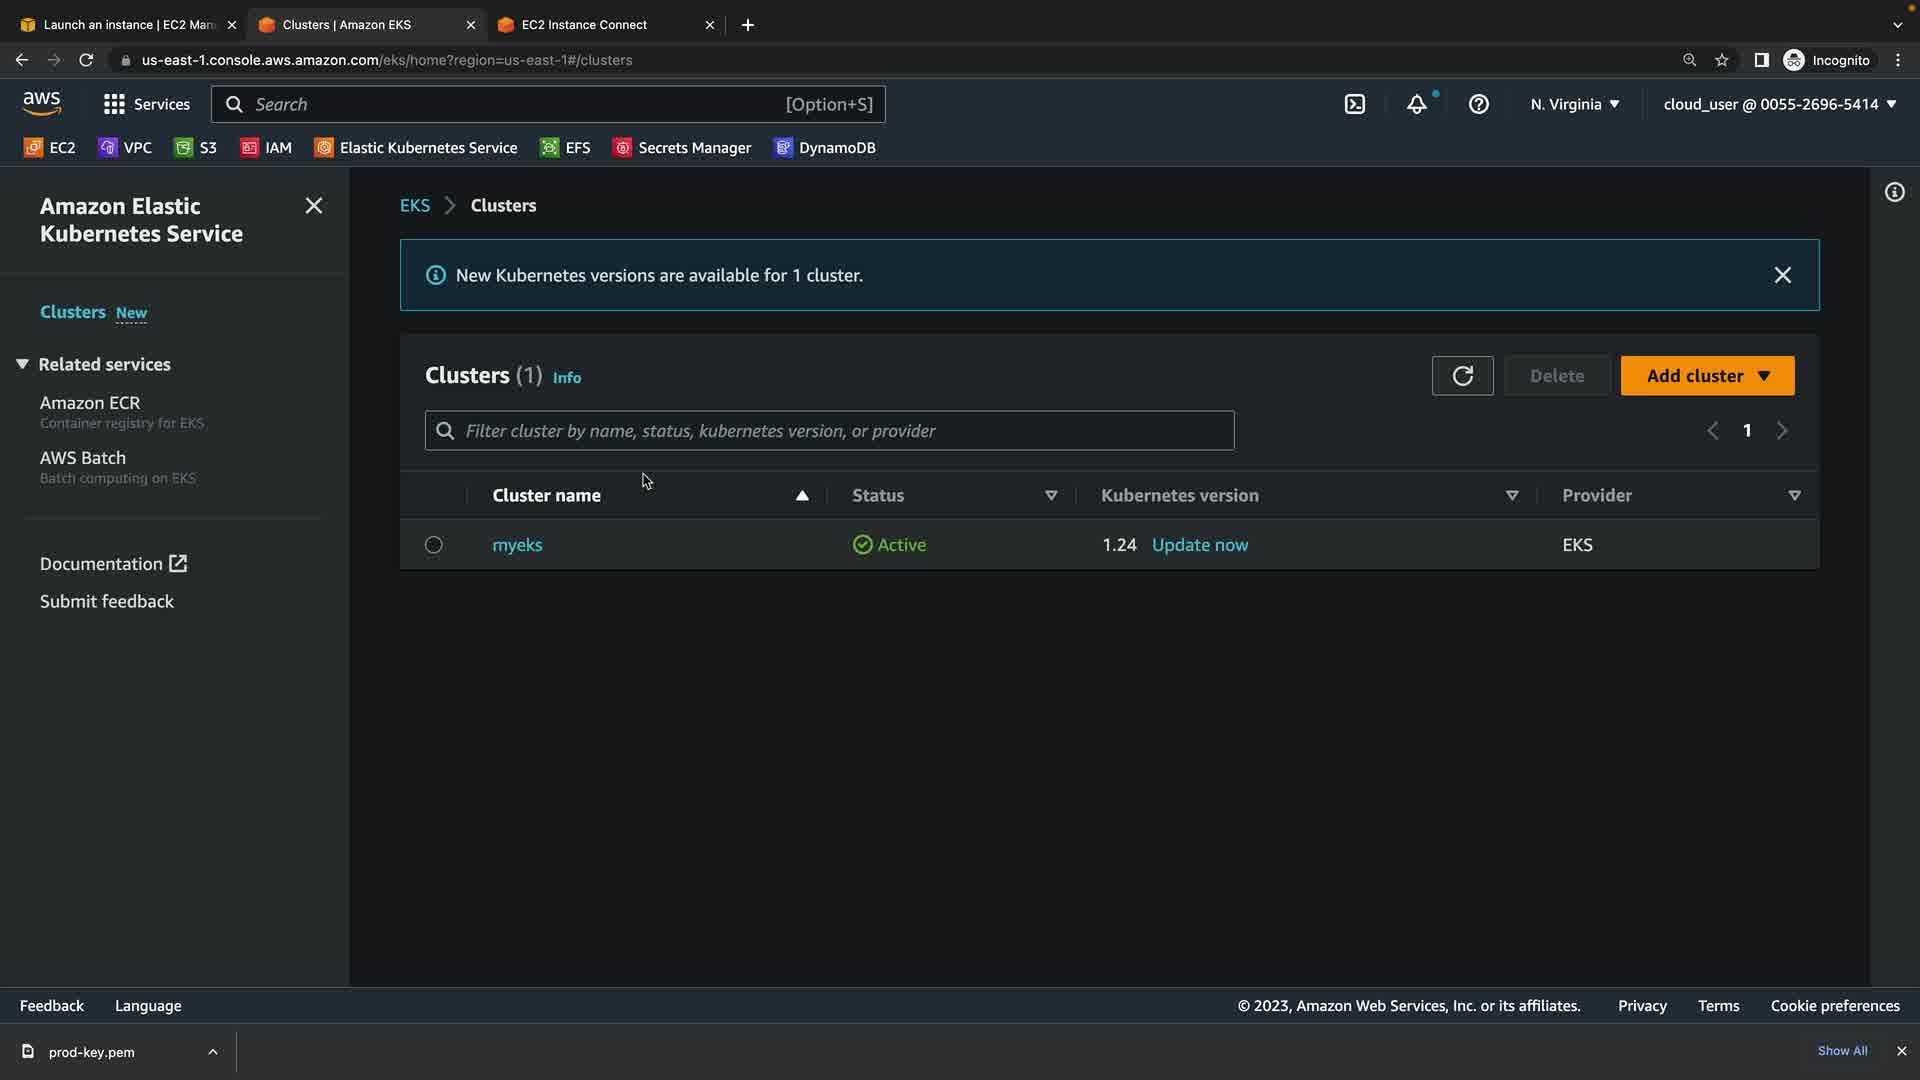
Task: Dismiss the new Kubernetes versions banner
Action: [1782, 275]
